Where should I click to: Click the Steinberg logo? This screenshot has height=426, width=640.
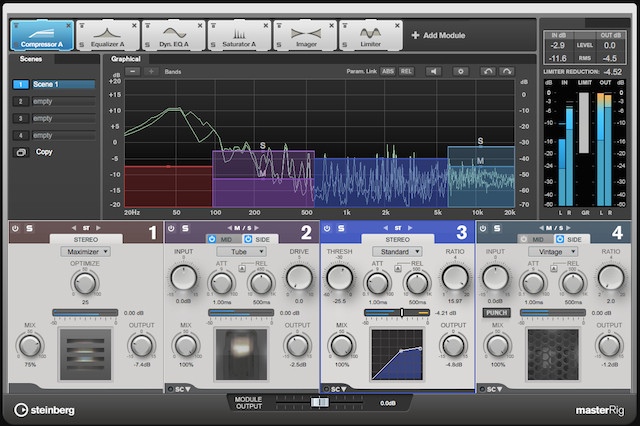coord(44,410)
